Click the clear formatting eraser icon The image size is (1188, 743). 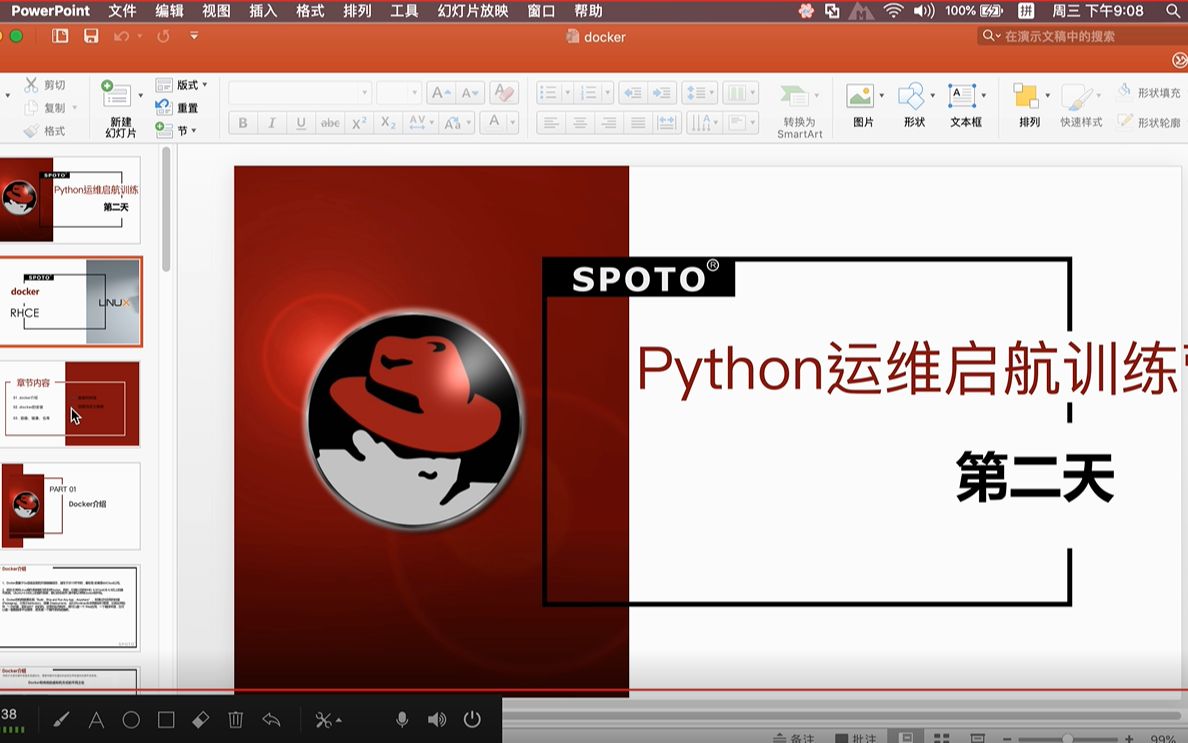(x=504, y=92)
